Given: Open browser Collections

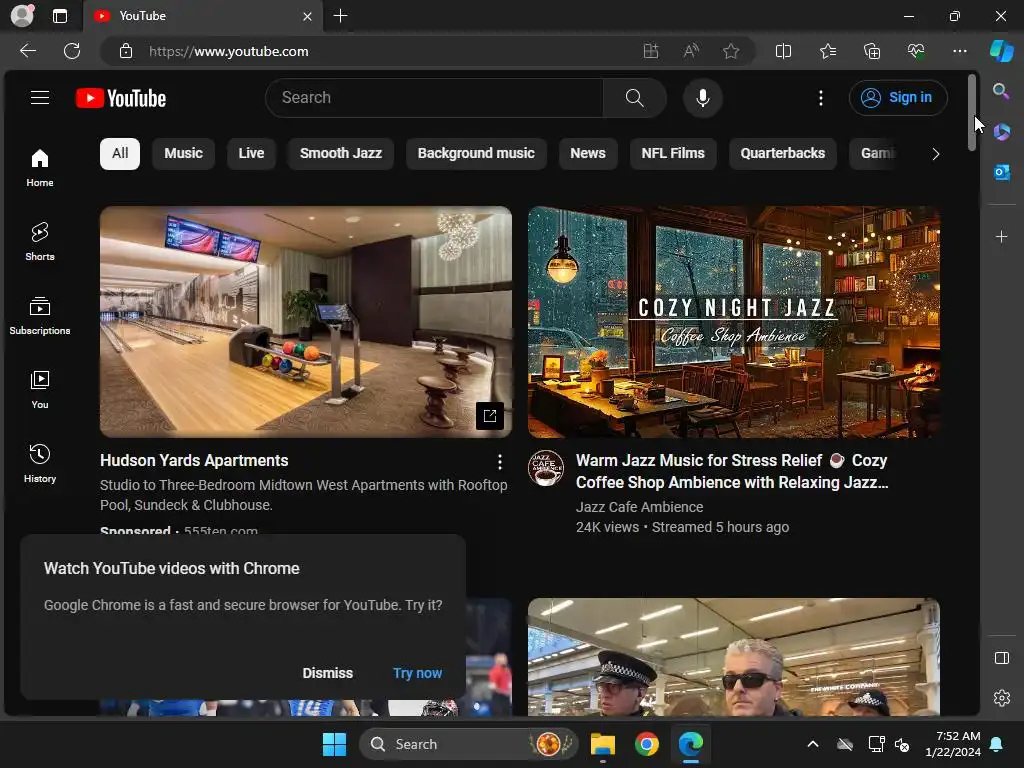Looking at the screenshot, I should (x=872, y=51).
